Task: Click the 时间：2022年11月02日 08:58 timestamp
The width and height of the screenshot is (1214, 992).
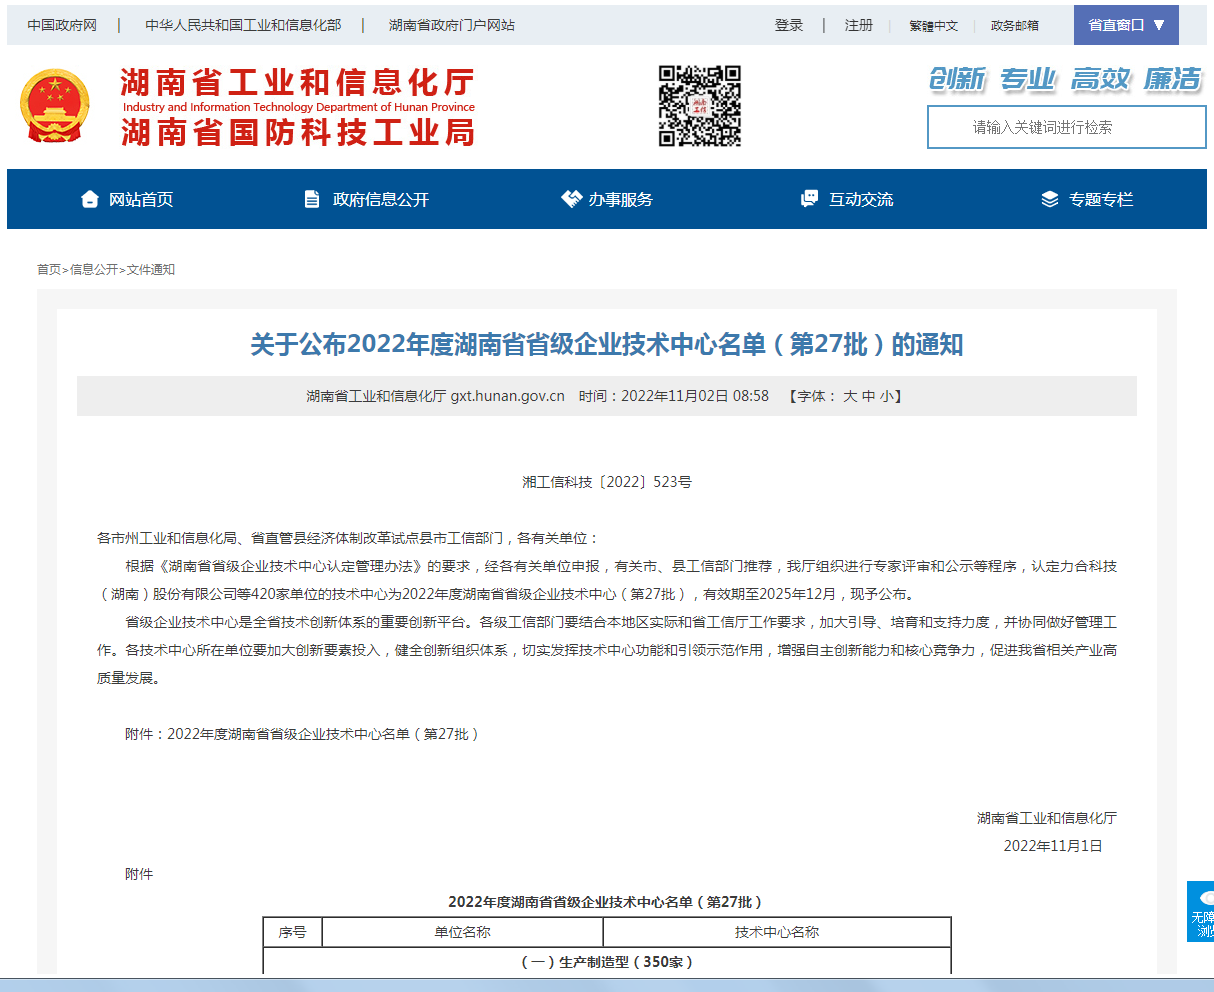Action: tap(674, 396)
